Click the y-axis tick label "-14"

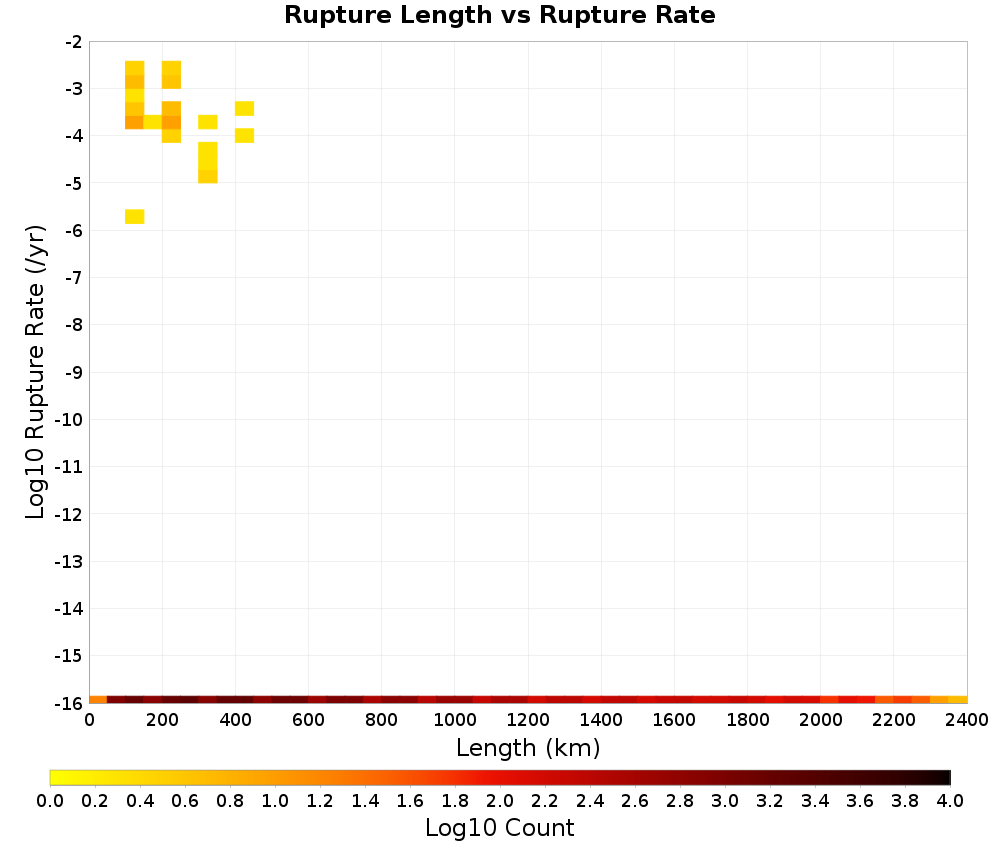pos(69,609)
